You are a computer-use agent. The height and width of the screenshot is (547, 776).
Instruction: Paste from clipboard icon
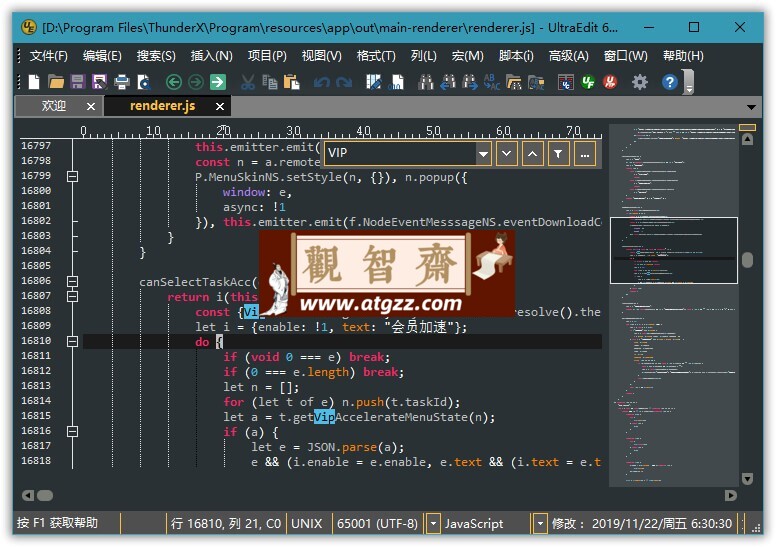pyautogui.click(x=291, y=82)
